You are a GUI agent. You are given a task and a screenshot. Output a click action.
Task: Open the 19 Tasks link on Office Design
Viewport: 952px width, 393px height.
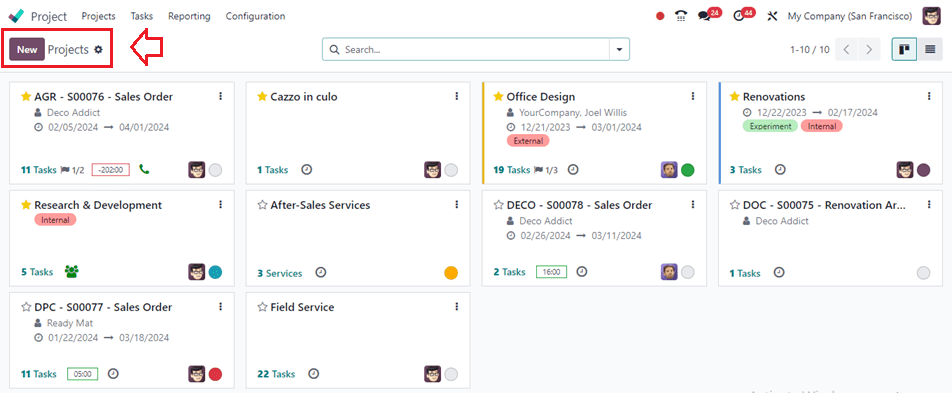(511, 170)
